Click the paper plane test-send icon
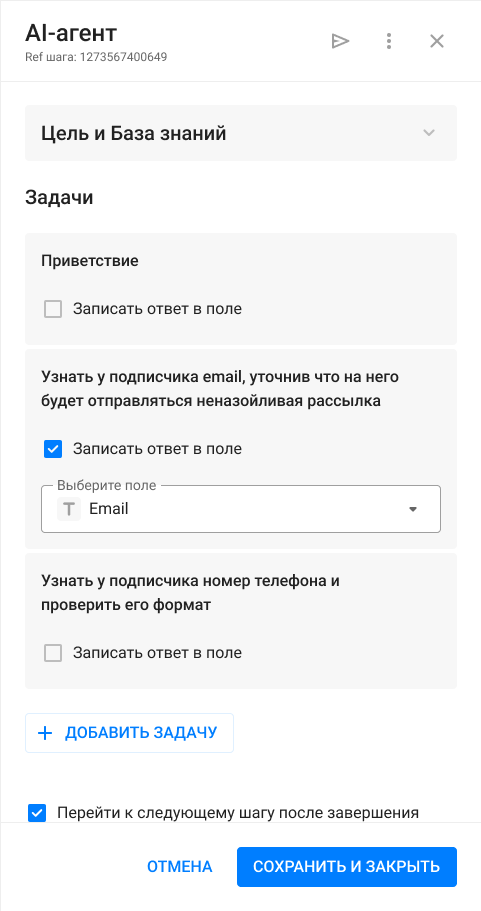Screen dimensions: 481x911 340,41
